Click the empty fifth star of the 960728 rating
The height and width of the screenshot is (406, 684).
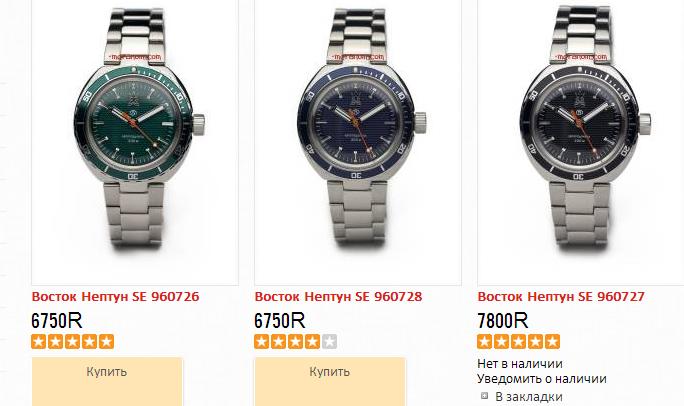tap(329, 341)
